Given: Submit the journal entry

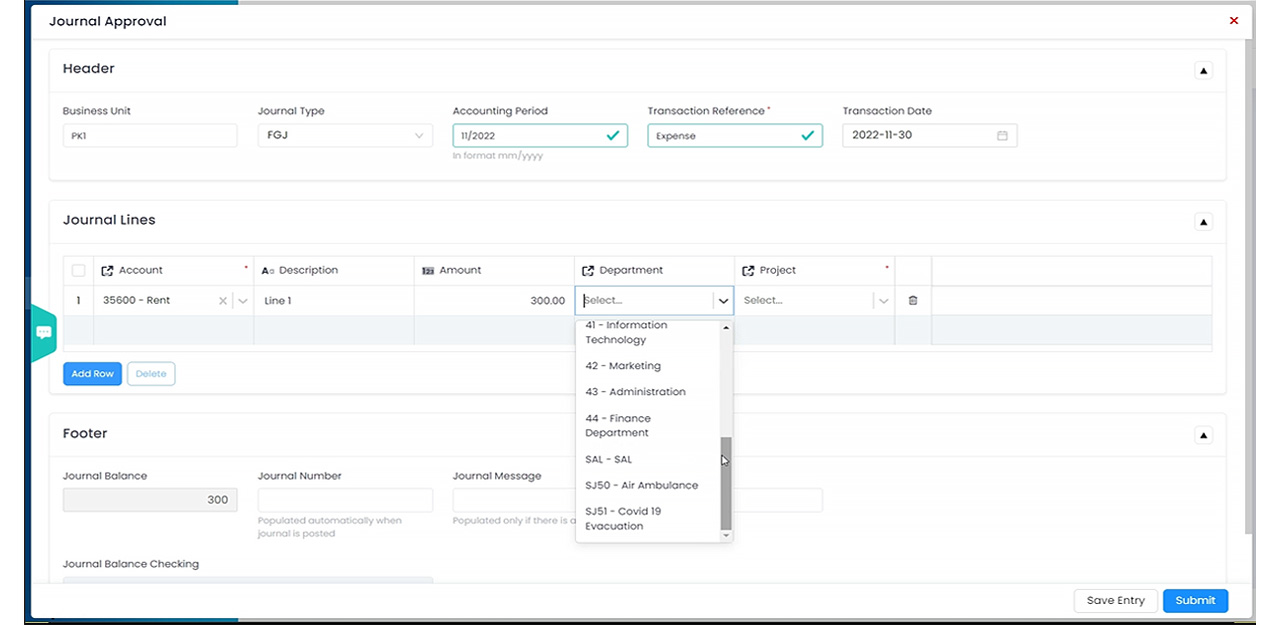Looking at the screenshot, I should [x=1195, y=600].
